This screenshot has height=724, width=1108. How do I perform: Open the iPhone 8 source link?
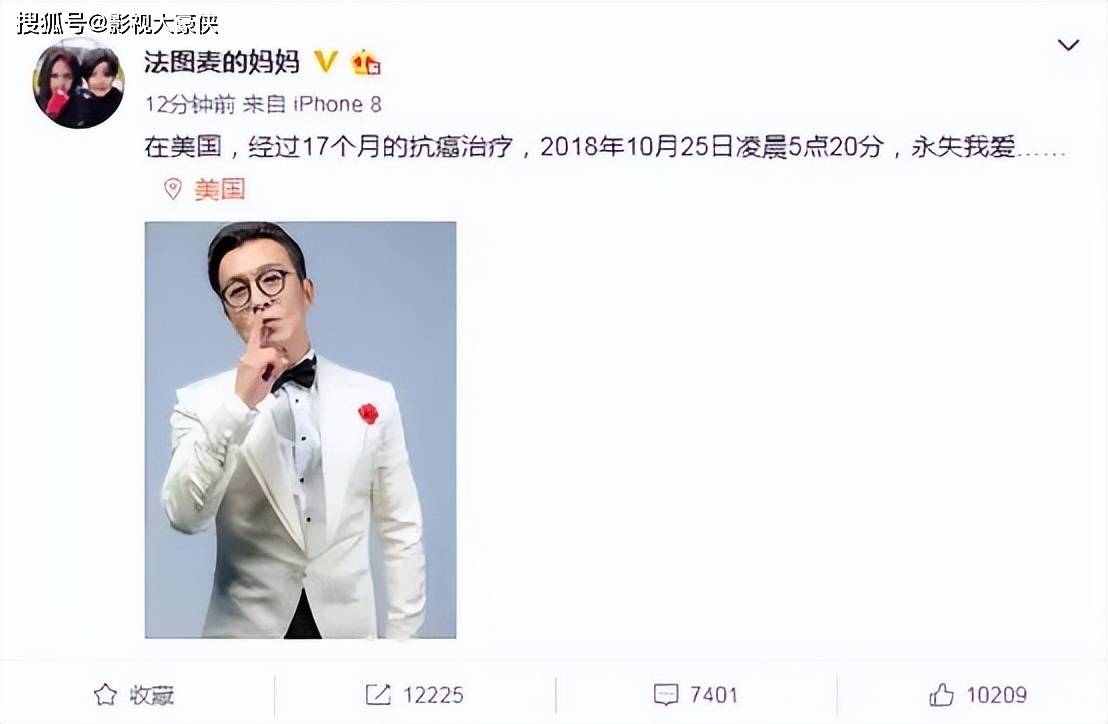[337, 105]
